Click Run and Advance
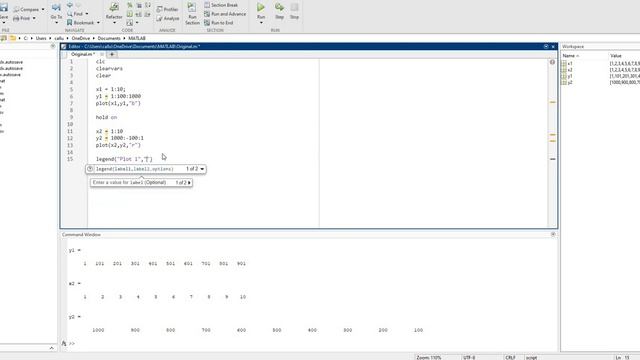The width and height of the screenshot is (640, 360). [225, 14]
